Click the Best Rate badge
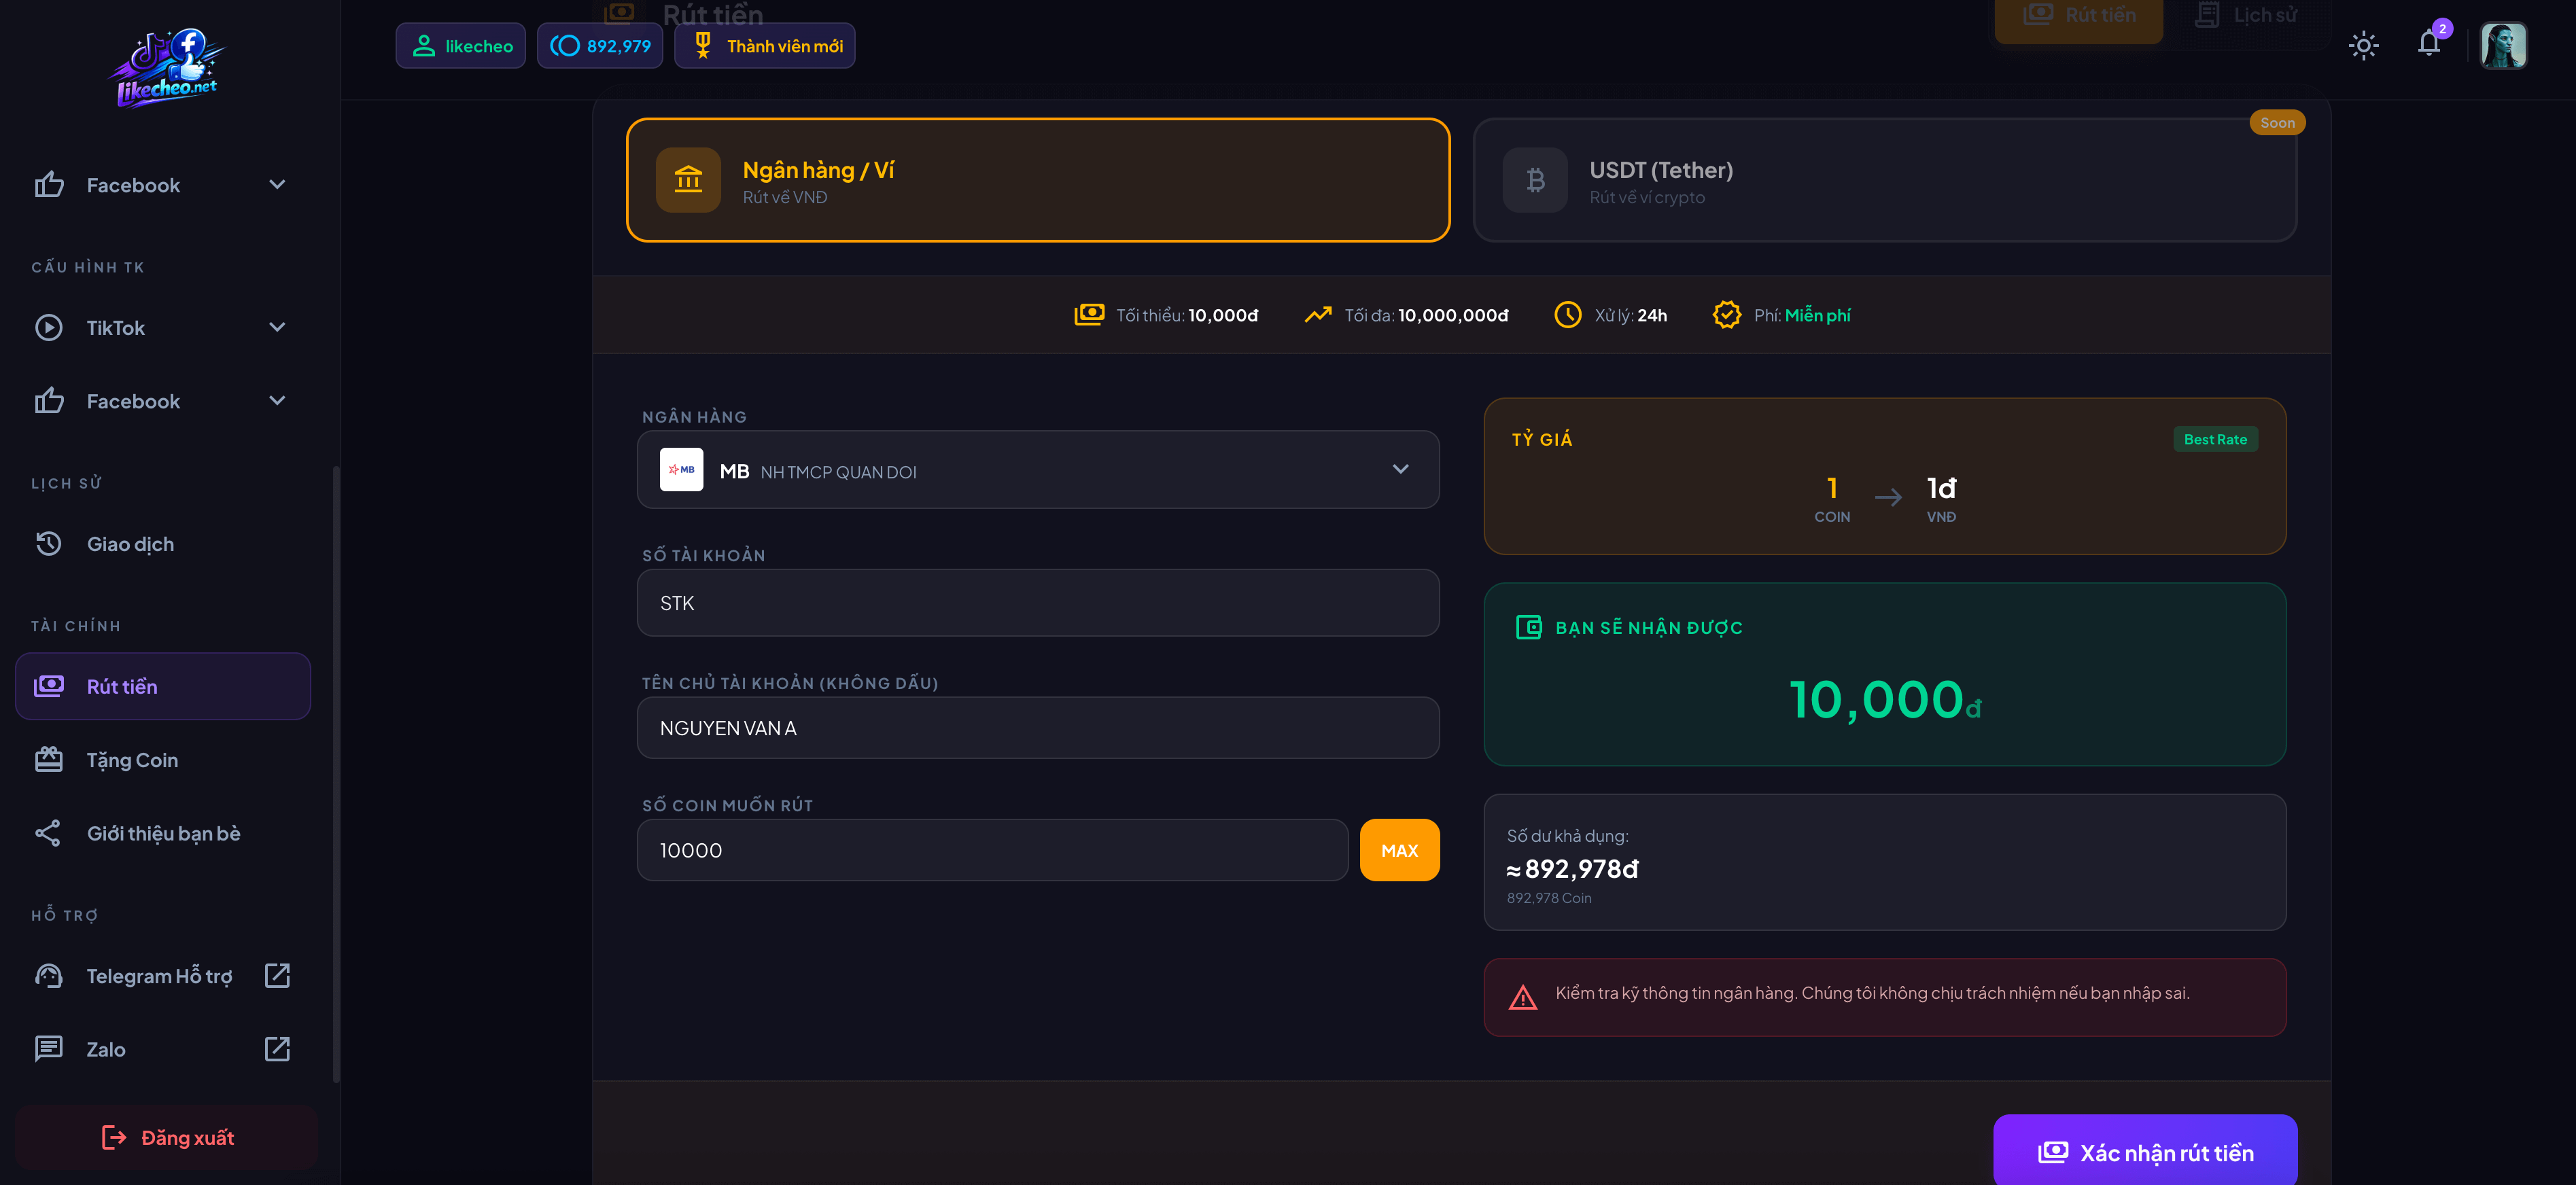This screenshot has width=2576, height=1185. [2215, 440]
